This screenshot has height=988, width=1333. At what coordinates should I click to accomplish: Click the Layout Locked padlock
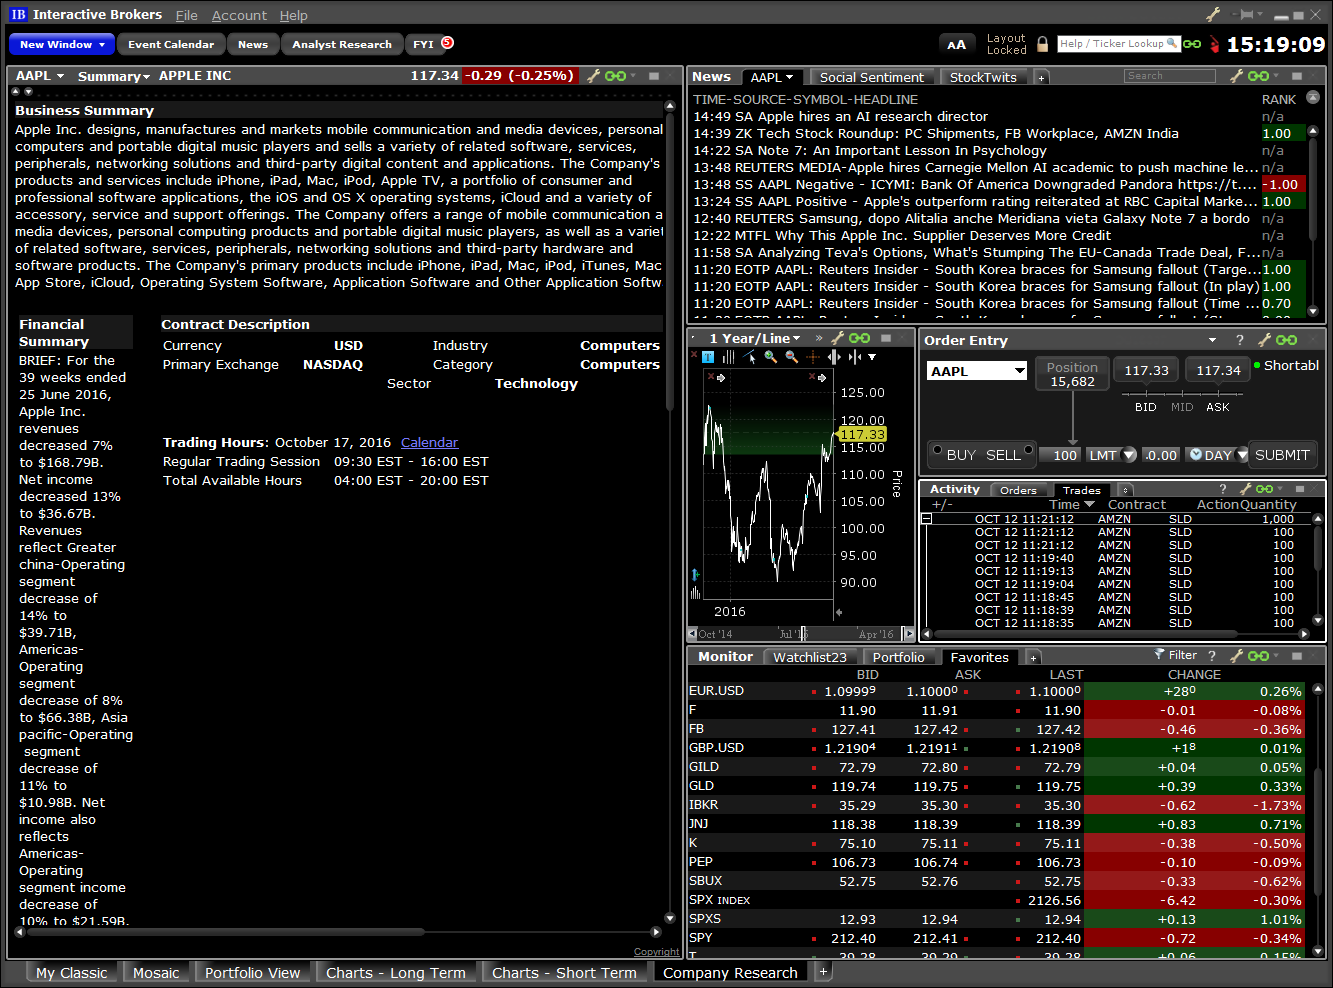(1042, 44)
